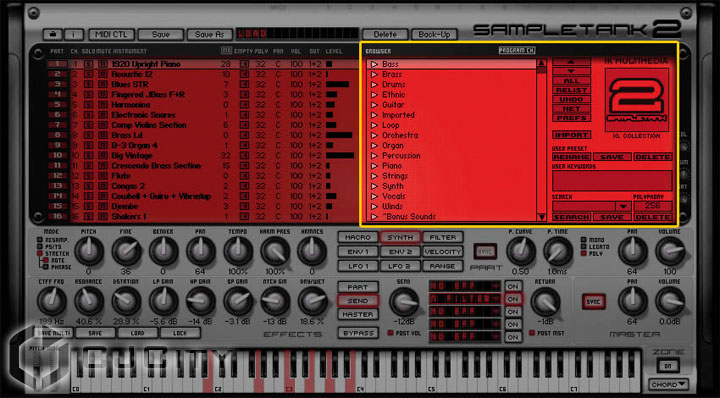Click the User Keywords input field
Image resolution: width=720 pixels, height=398 pixels.
612,180
